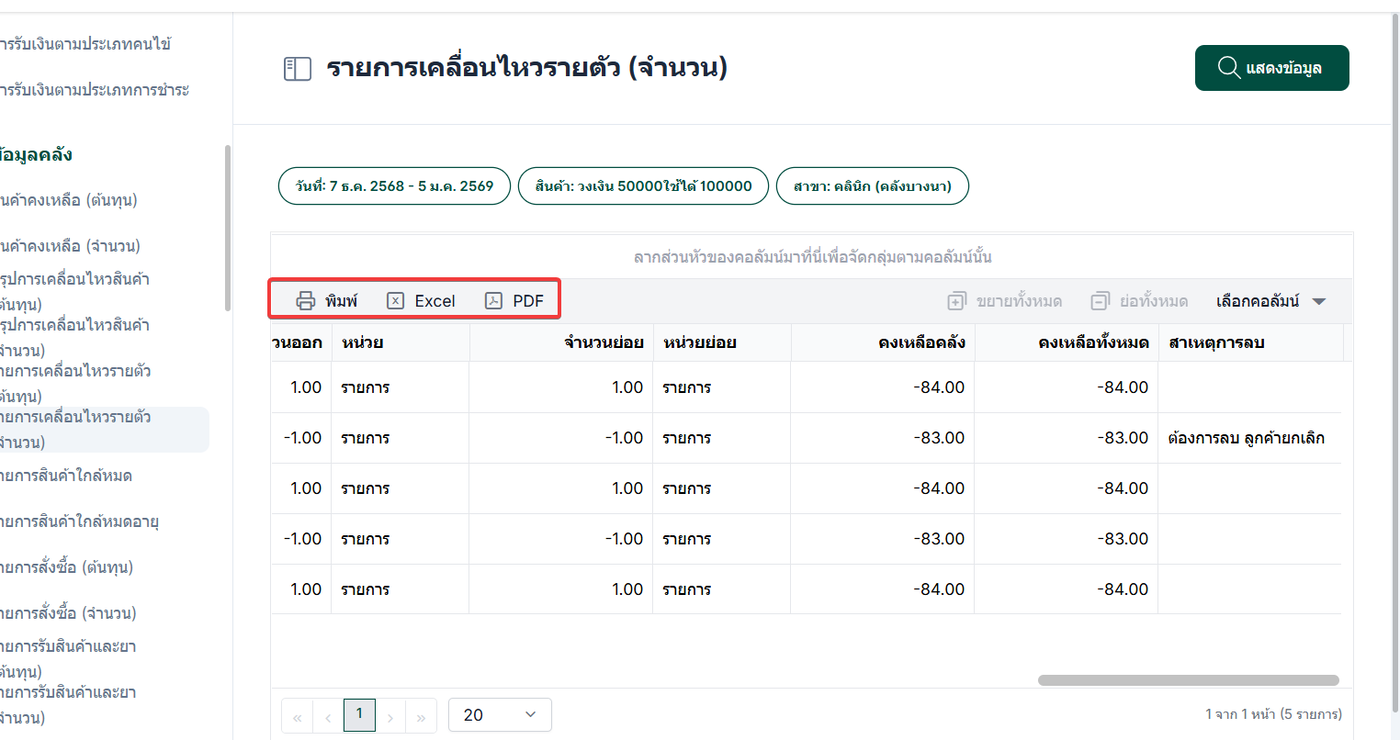1400x740 pixels.
Task: Select page 1 in the pagination
Action: (359, 715)
